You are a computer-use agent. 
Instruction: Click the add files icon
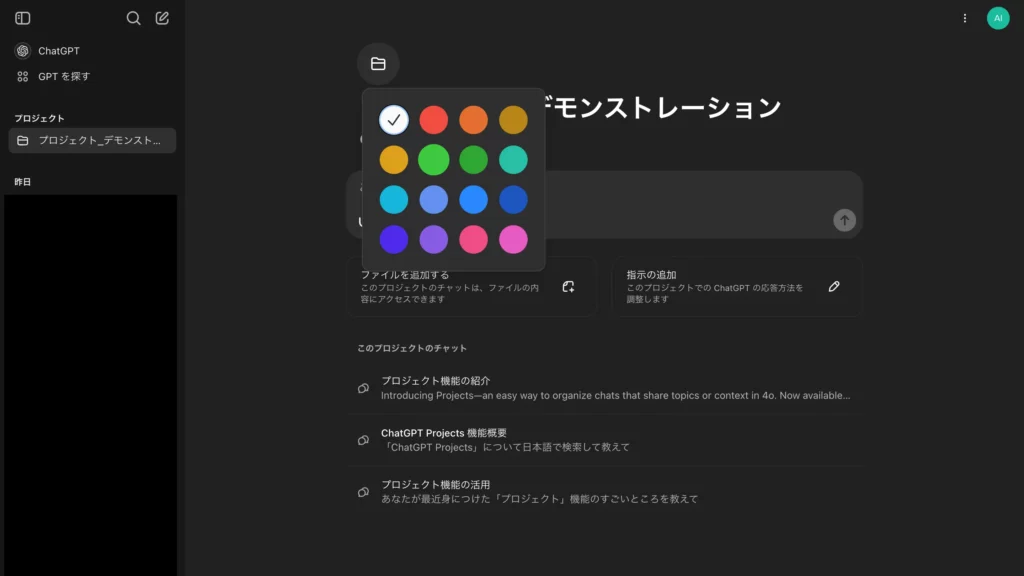pos(568,287)
